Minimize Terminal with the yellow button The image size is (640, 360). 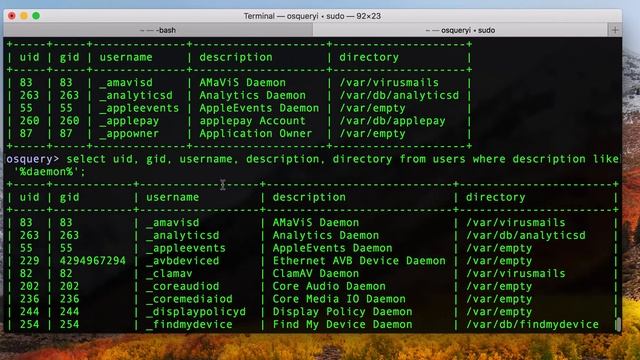click(24, 16)
